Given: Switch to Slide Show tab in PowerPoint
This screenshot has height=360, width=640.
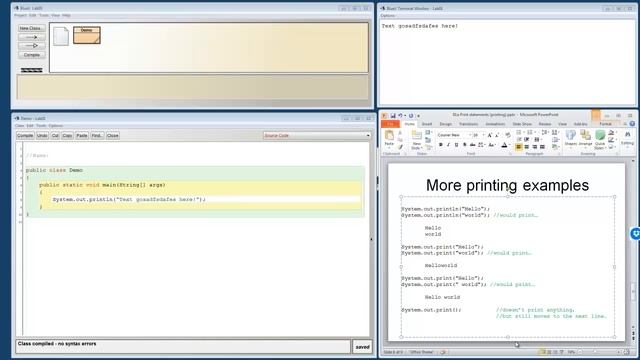Looking at the screenshot, I should click(522, 124).
